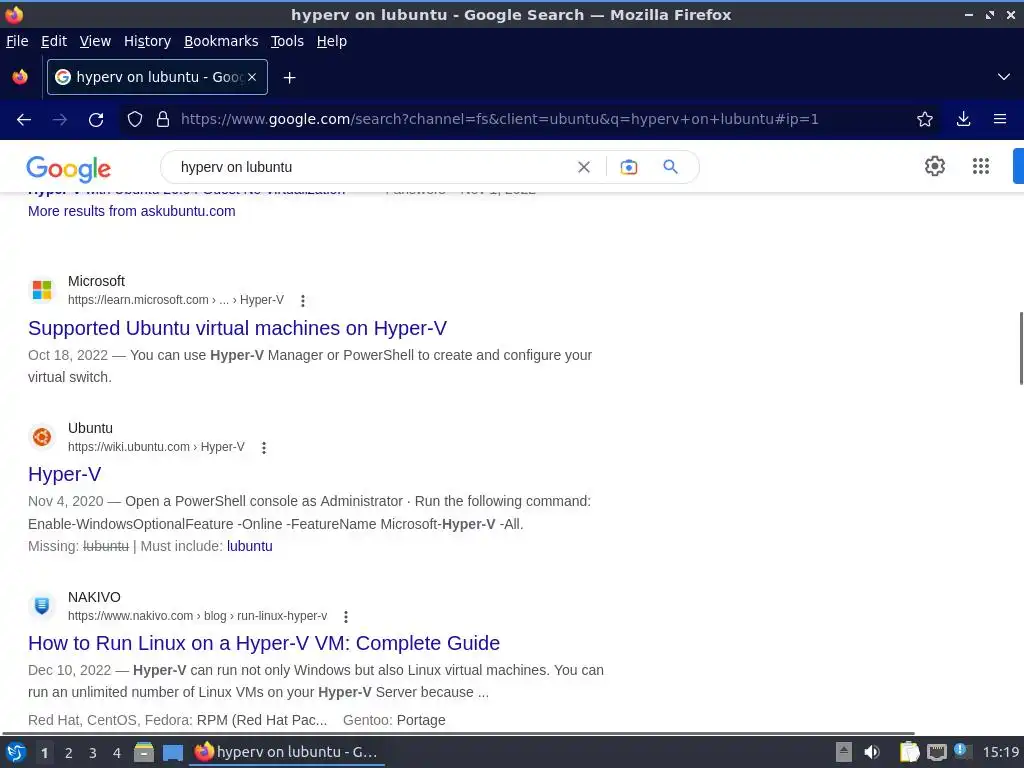This screenshot has width=1024, height=768.
Task: Click More results from askubuntu.com
Action: (131, 211)
